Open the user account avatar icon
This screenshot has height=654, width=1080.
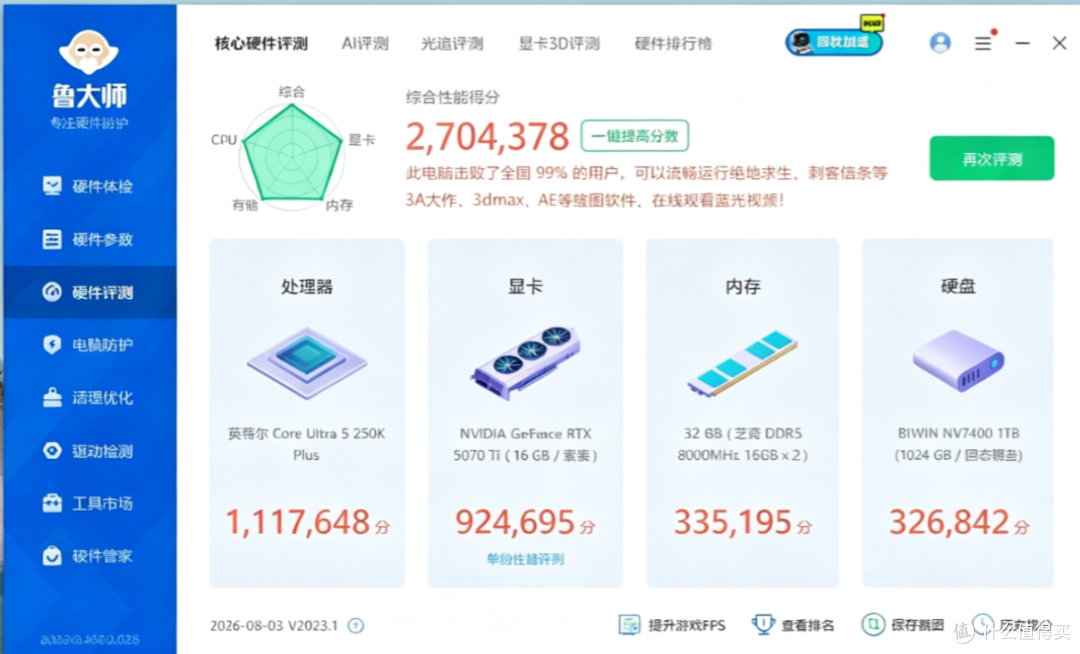[940, 43]
